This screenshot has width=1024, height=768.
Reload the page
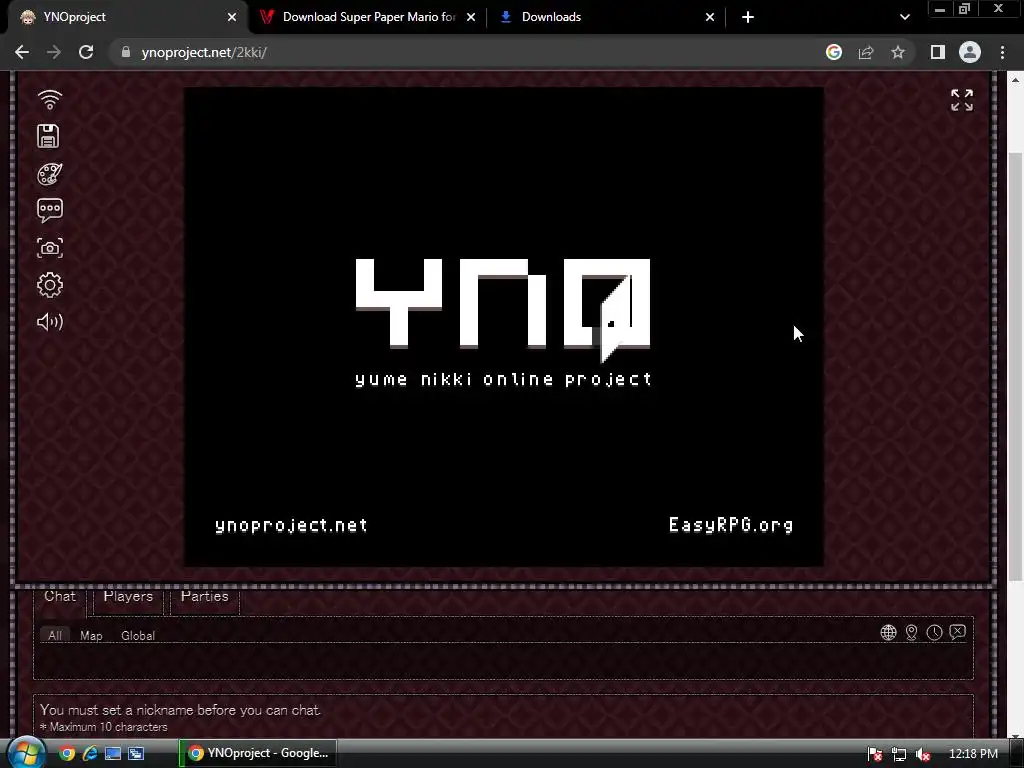click(x=86, y=52)
